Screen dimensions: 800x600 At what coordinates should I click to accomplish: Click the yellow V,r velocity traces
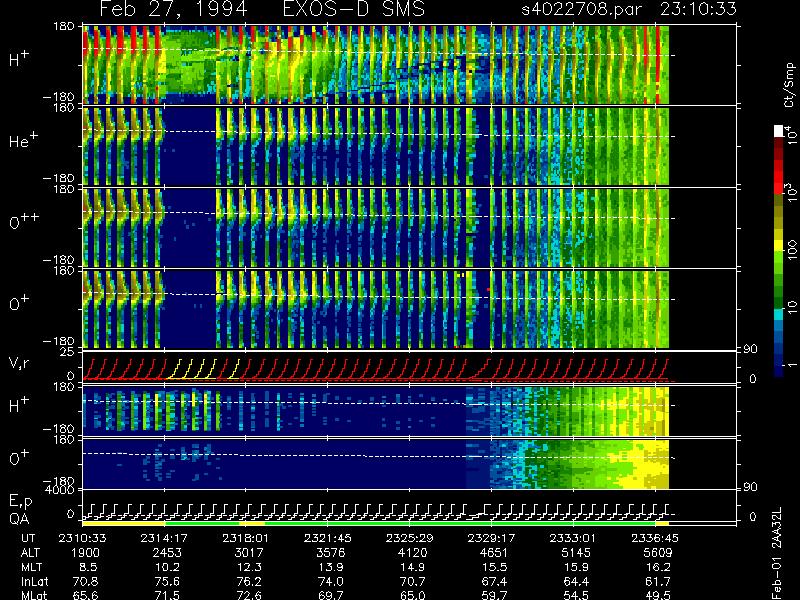[x=203, y=369]
